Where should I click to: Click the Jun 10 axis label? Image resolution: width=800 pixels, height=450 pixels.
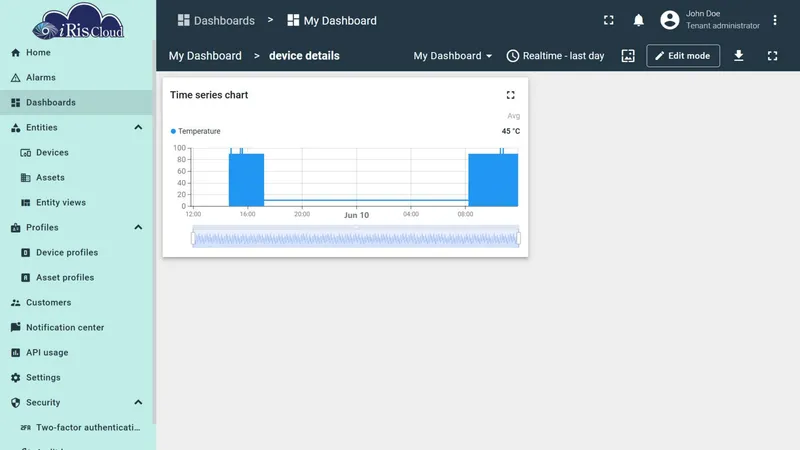[x=356, y=215]
